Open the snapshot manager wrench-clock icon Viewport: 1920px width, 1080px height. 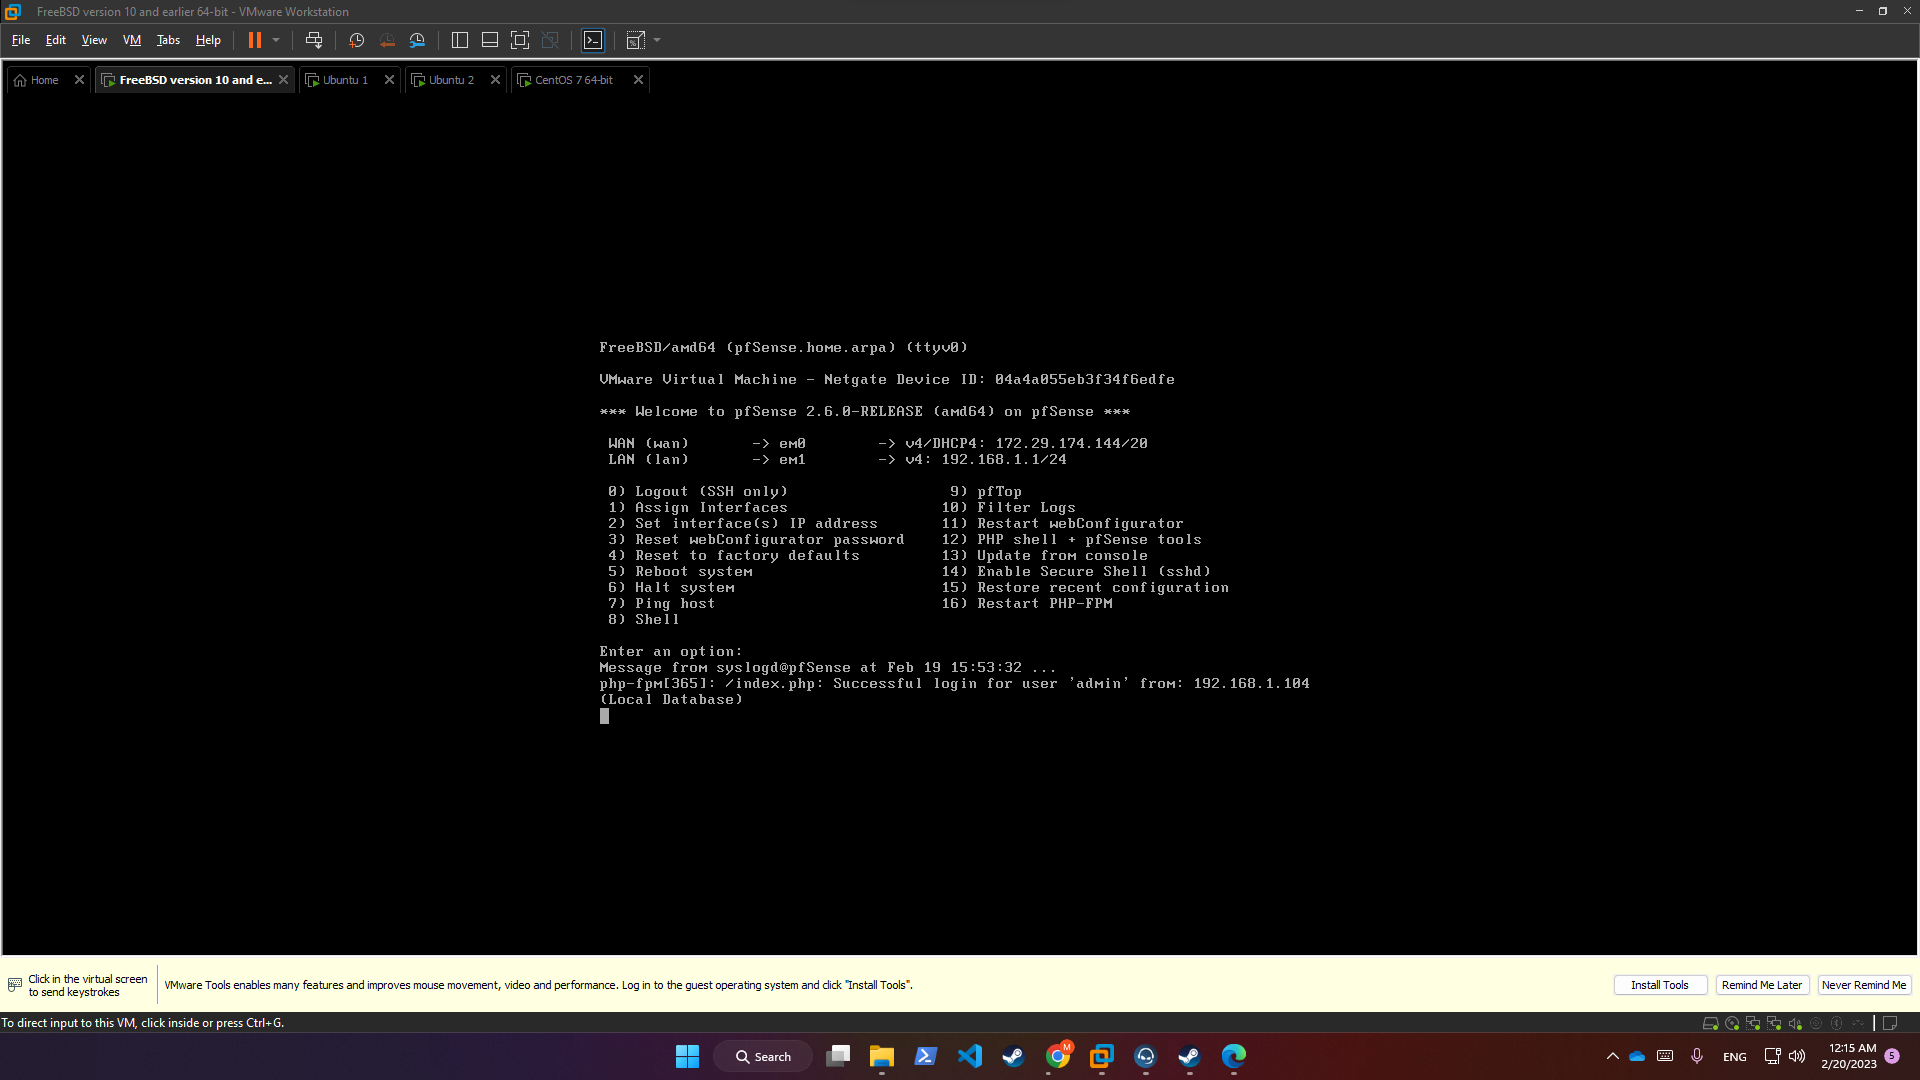point(417,40)
